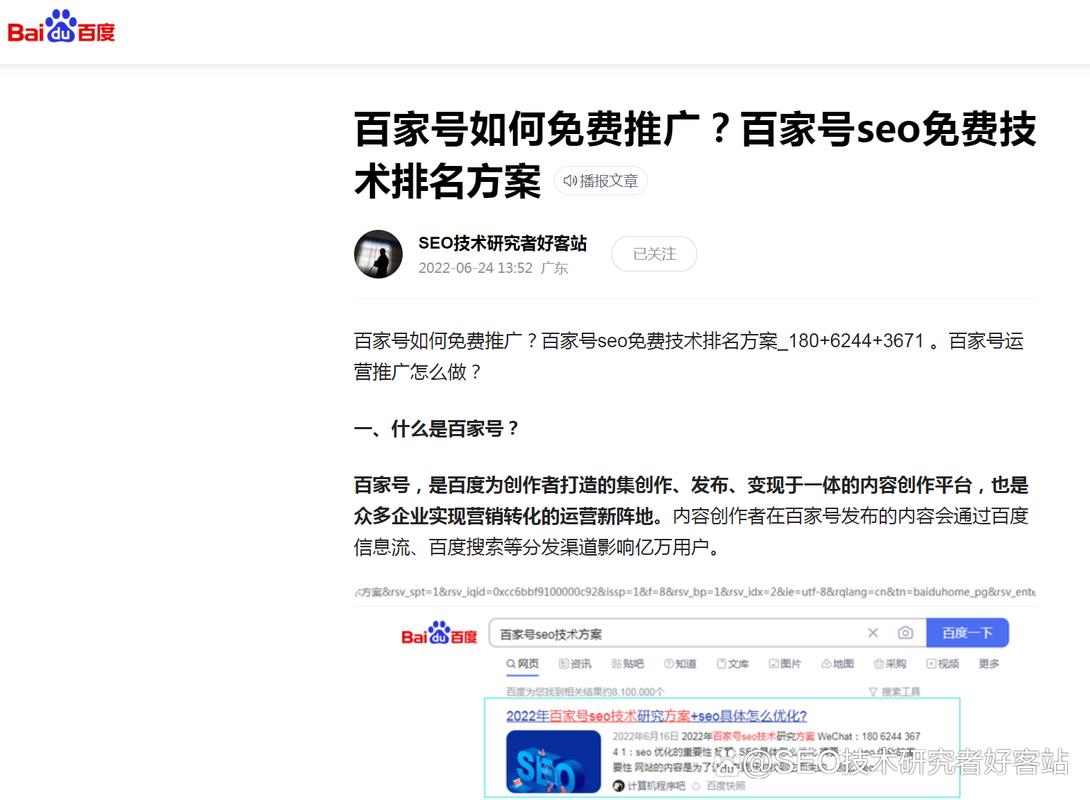Clear the embedded search with X icon
Screen dimensions: 1090x800
click(x=873, y=632)
